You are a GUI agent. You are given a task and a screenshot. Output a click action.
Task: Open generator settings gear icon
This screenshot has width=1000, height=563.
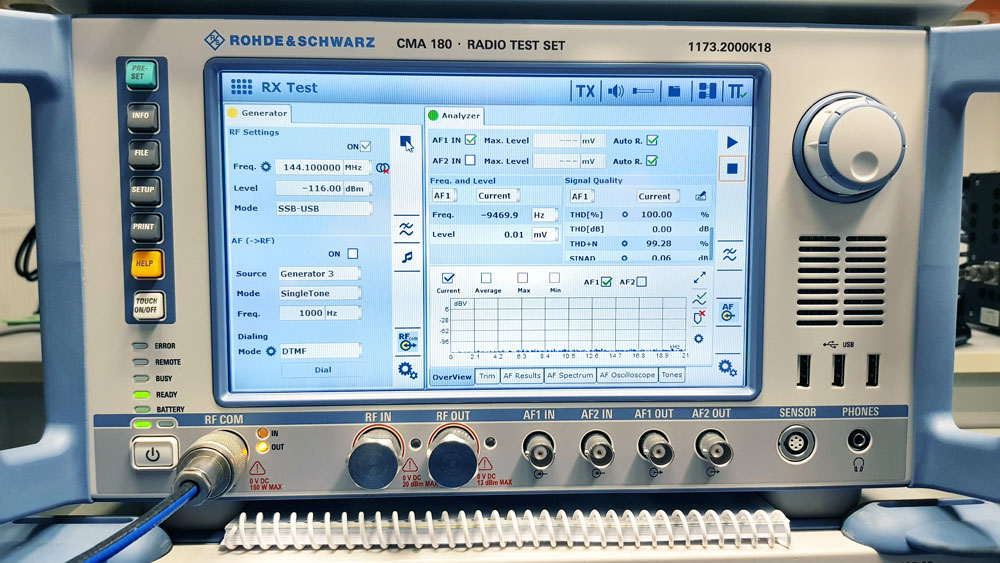click(407, 370)
